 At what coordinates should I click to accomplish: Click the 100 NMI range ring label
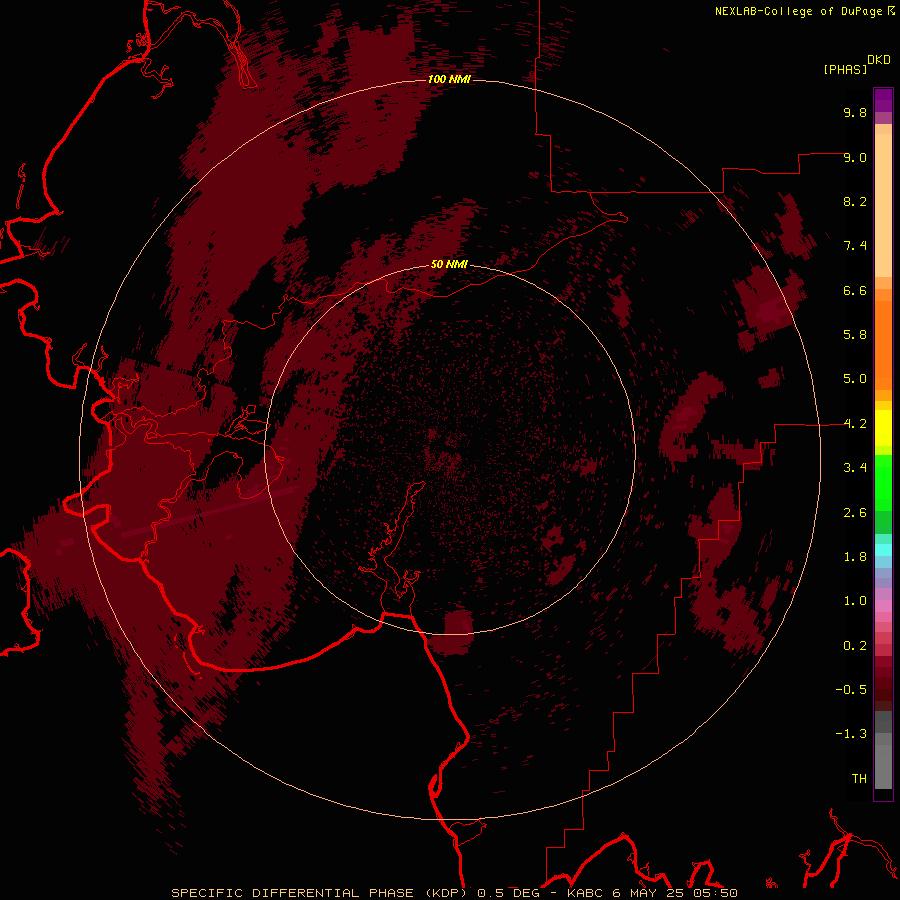449,79
